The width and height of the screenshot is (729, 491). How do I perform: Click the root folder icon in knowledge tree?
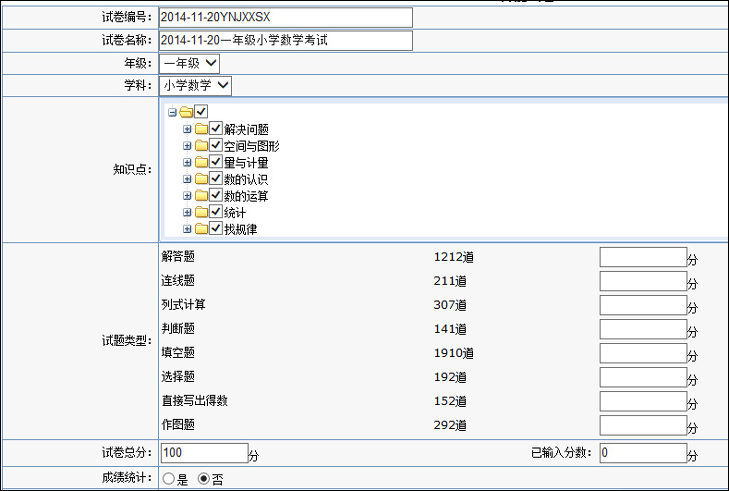[186, 112]
